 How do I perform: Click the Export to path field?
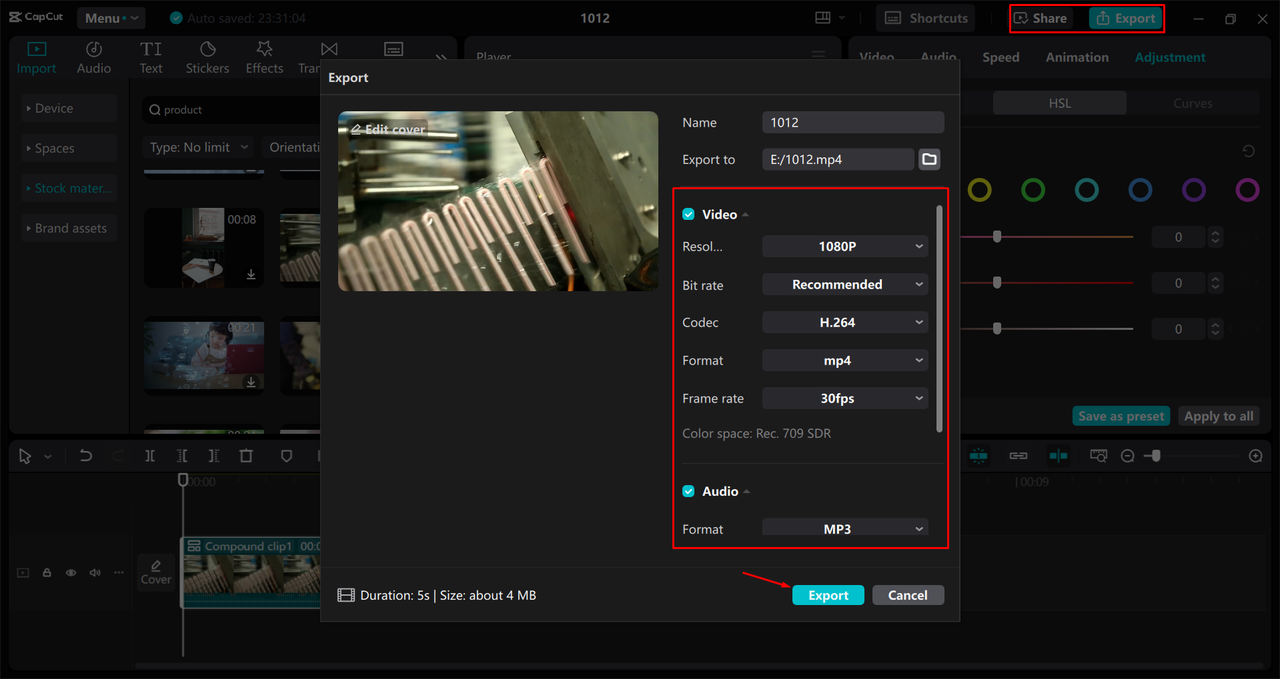(838, 159)
